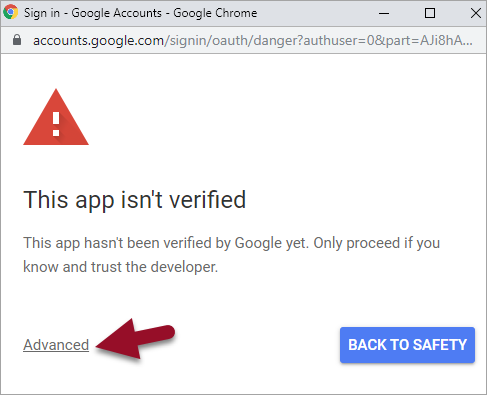
Task: Minimize the Google sign-in popup window
Action: tap(384, 13)
